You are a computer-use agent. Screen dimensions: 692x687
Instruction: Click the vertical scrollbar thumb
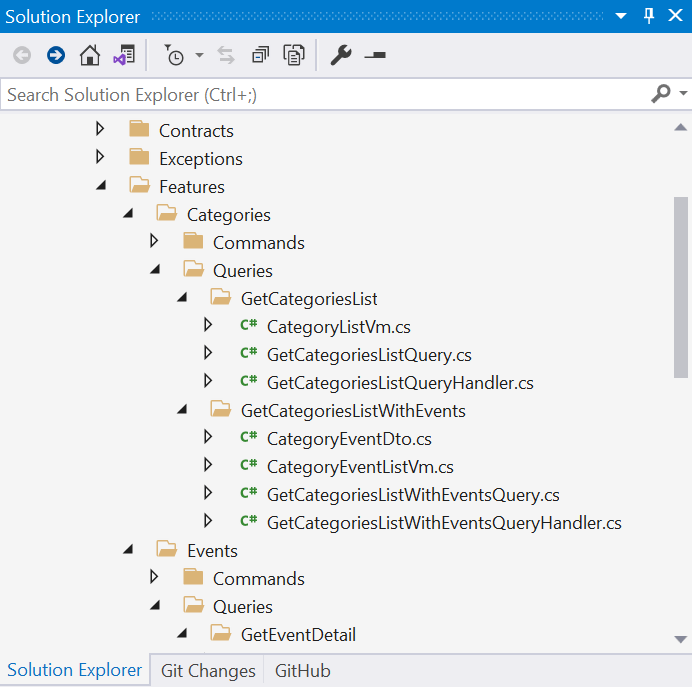[x=681, y=287]
